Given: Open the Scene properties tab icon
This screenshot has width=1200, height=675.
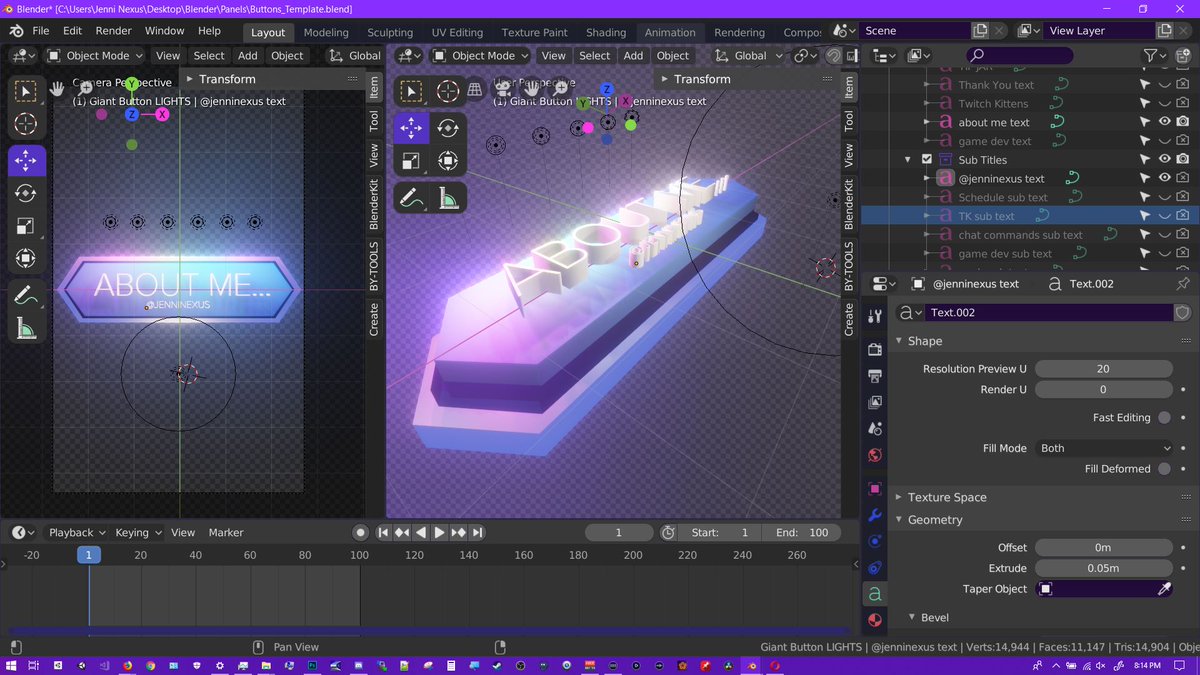Looking at the screenshot, I should (x=875, y=429).
